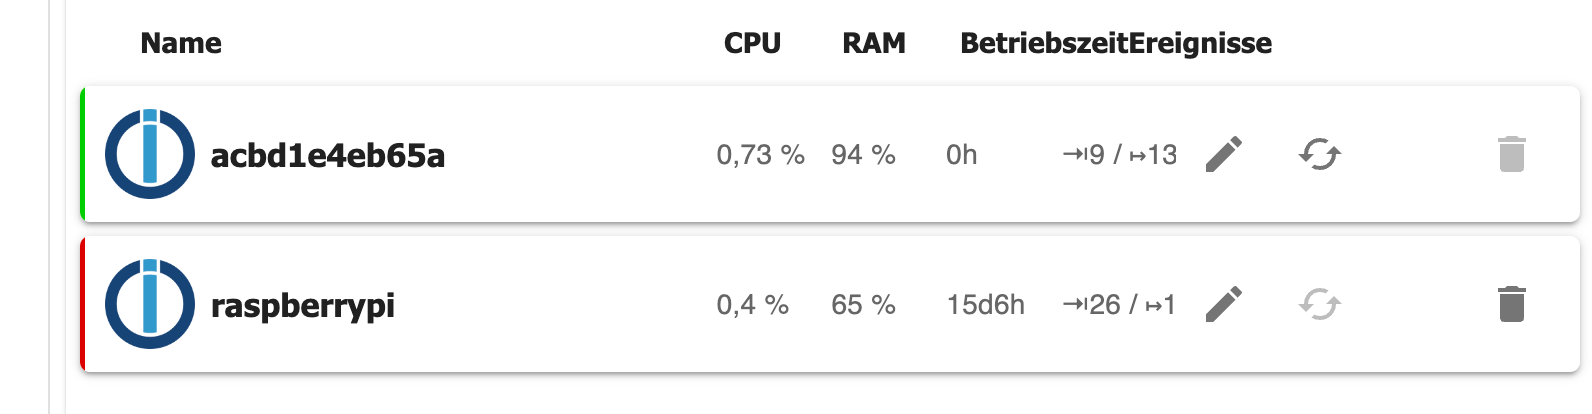The image size is (1592, 414).
Task: Delete the raspberrypi host
Action: coord(1512,304)
